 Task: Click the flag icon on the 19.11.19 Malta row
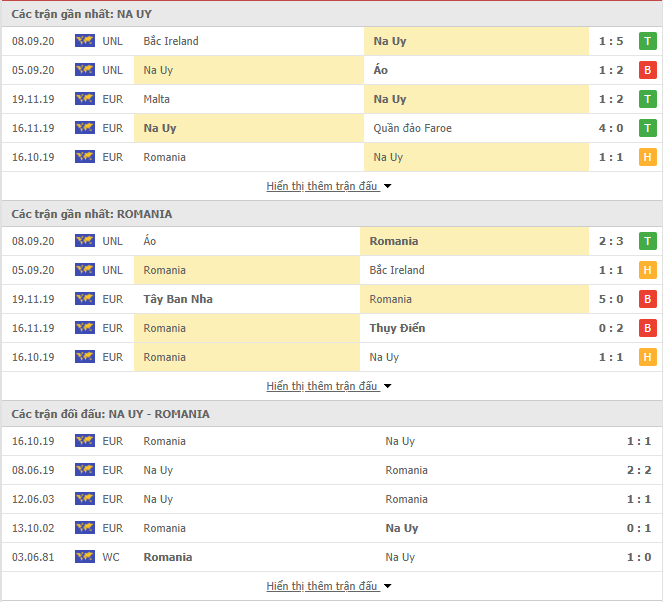[85, 99]
